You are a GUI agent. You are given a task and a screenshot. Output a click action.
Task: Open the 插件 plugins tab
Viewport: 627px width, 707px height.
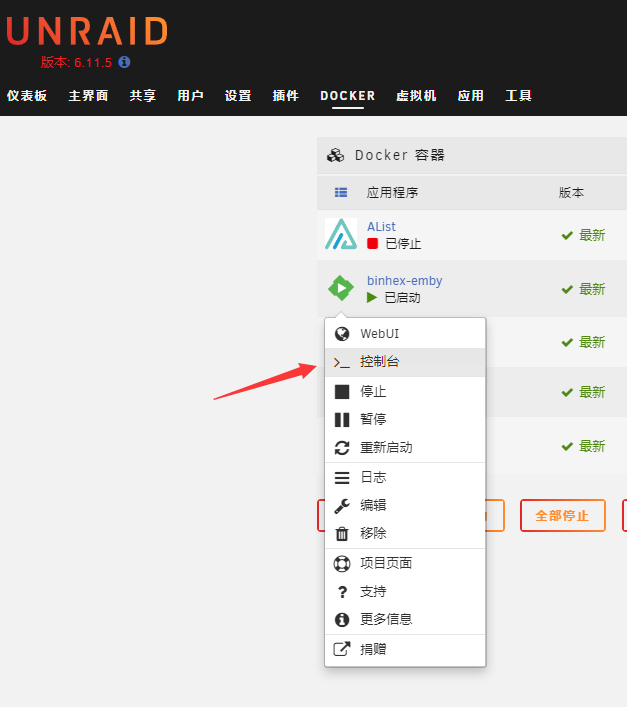coord(286,96)
